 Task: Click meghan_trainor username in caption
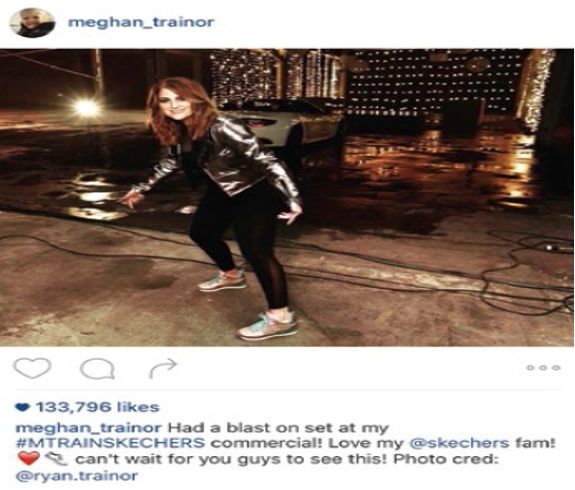point(88,428)
